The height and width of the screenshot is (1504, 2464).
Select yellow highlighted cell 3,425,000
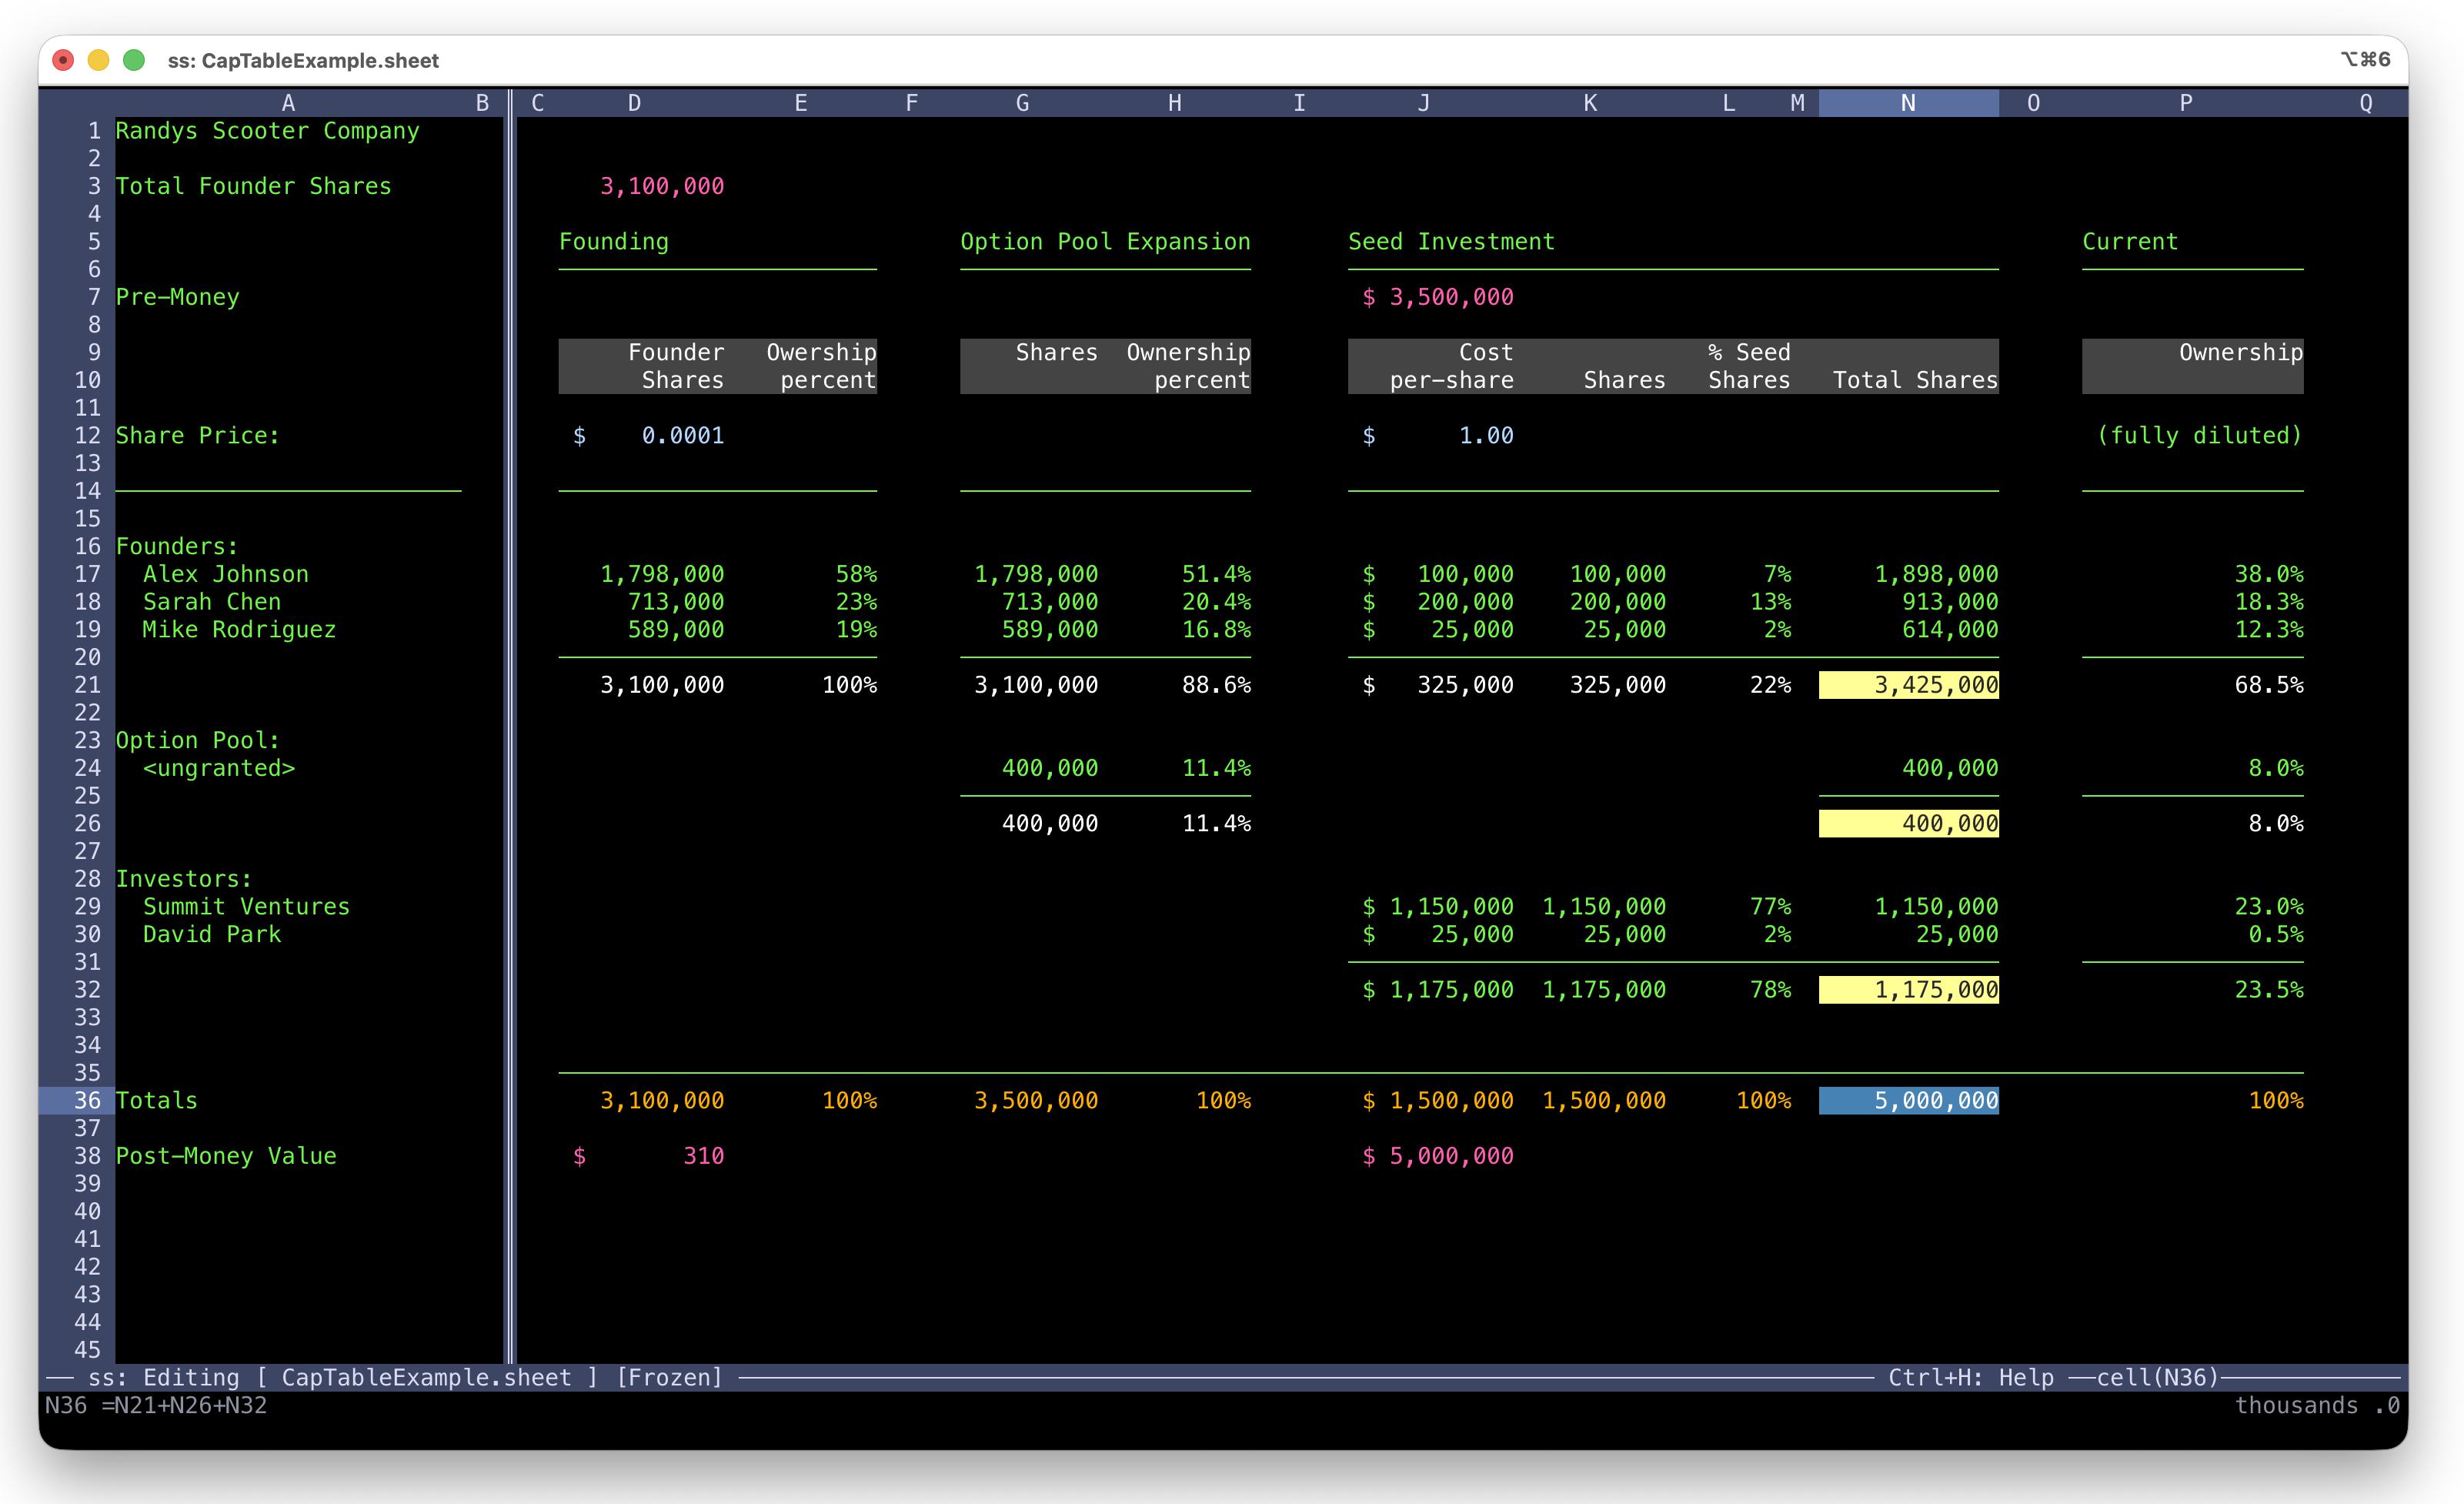click(1908, 685)
